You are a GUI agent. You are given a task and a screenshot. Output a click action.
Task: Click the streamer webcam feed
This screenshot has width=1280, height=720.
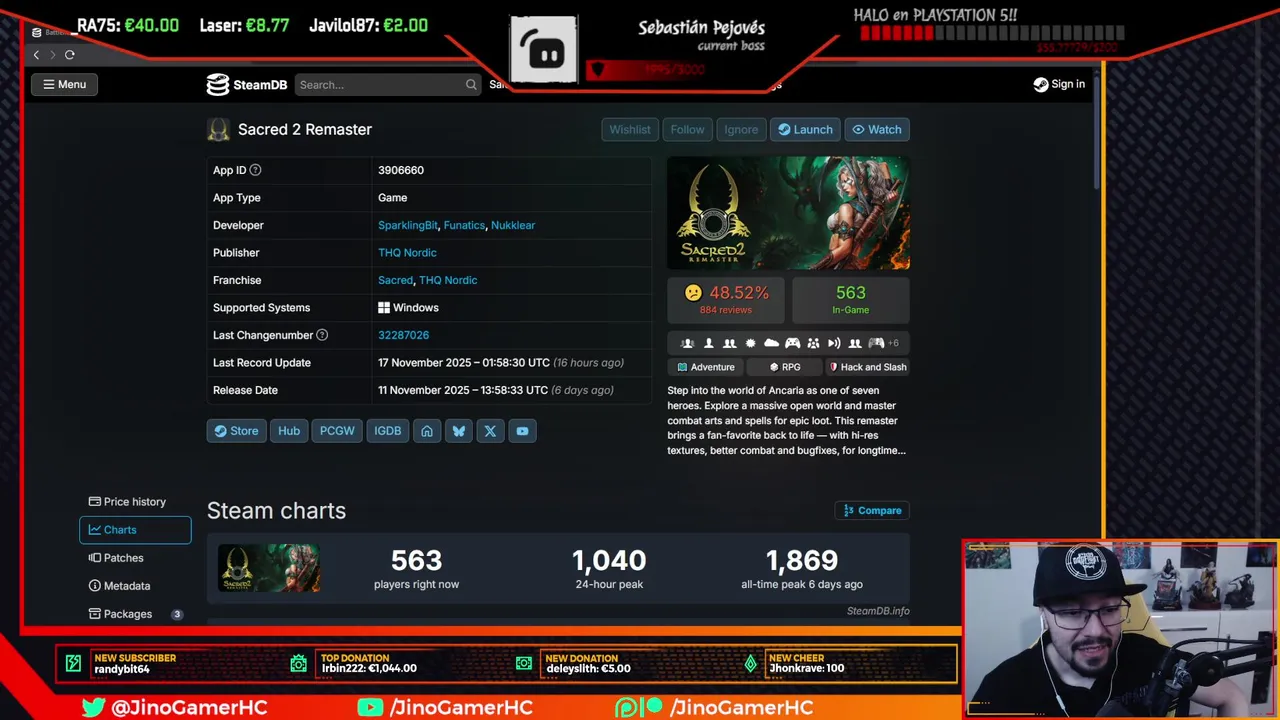[x=1120, y=630]
